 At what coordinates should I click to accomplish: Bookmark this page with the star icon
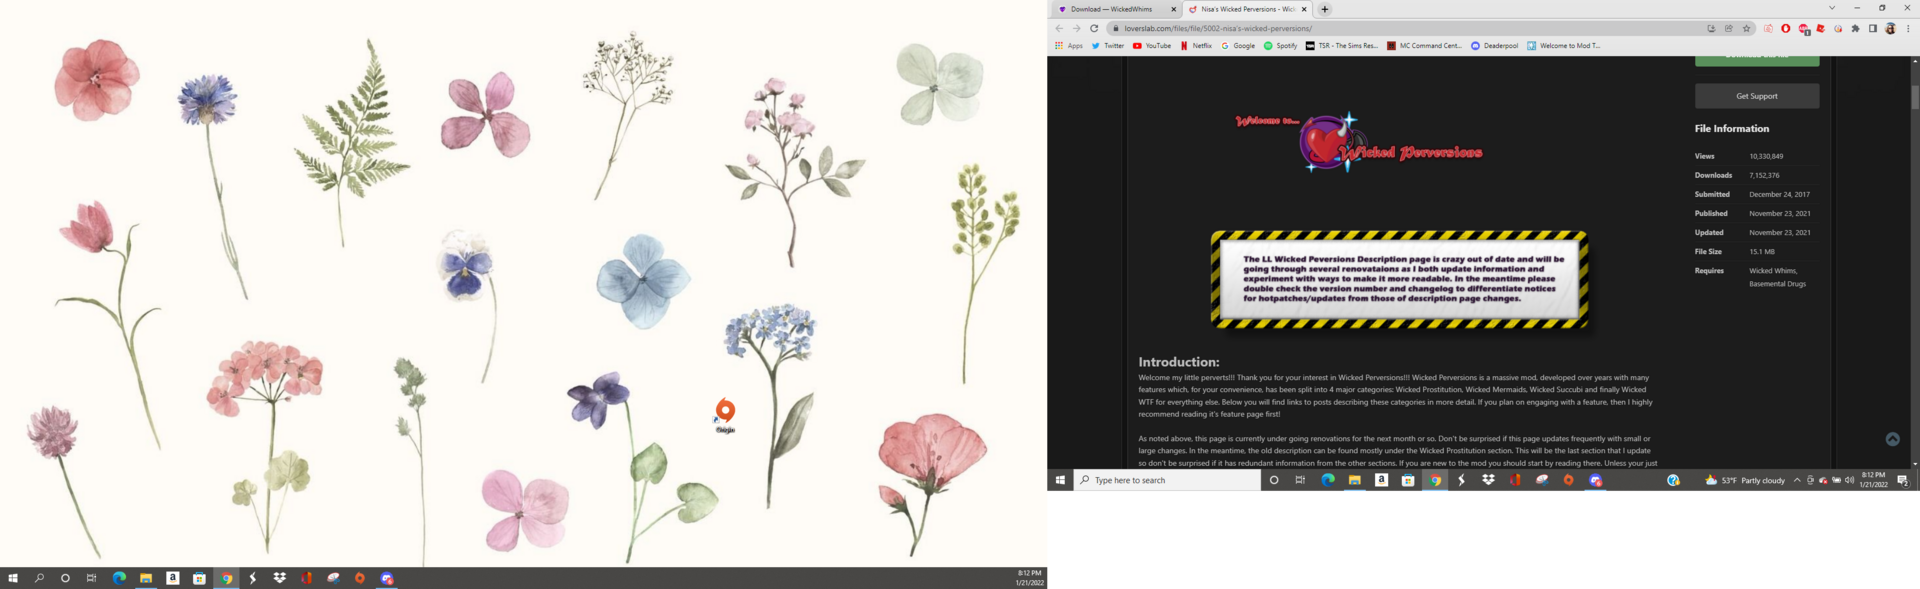tap(1746, 28)
